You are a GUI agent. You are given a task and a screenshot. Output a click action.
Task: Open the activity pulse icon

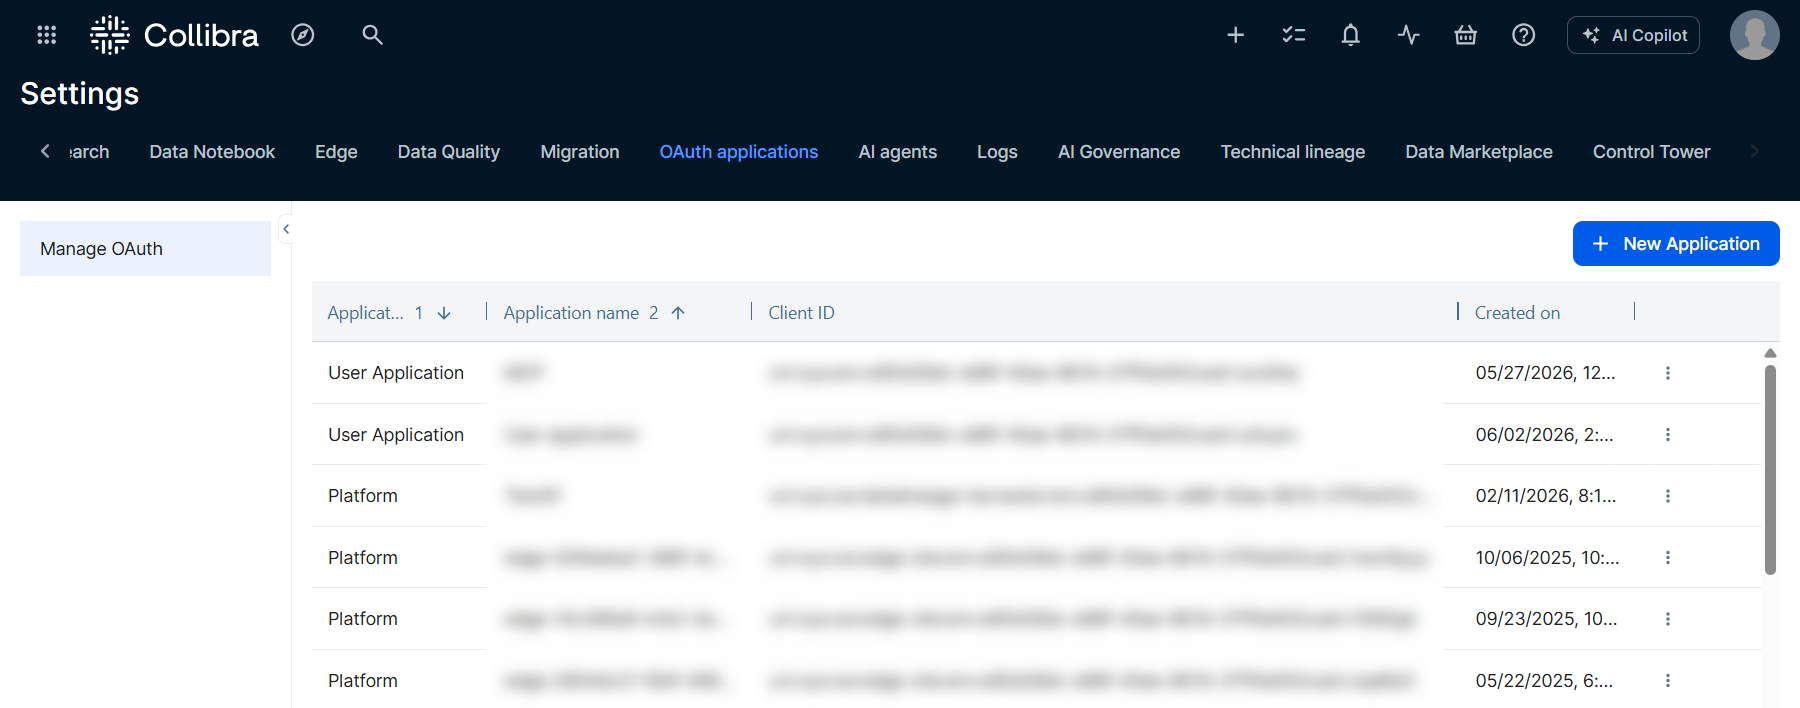pyautogui.click(x=1408, y=35)
